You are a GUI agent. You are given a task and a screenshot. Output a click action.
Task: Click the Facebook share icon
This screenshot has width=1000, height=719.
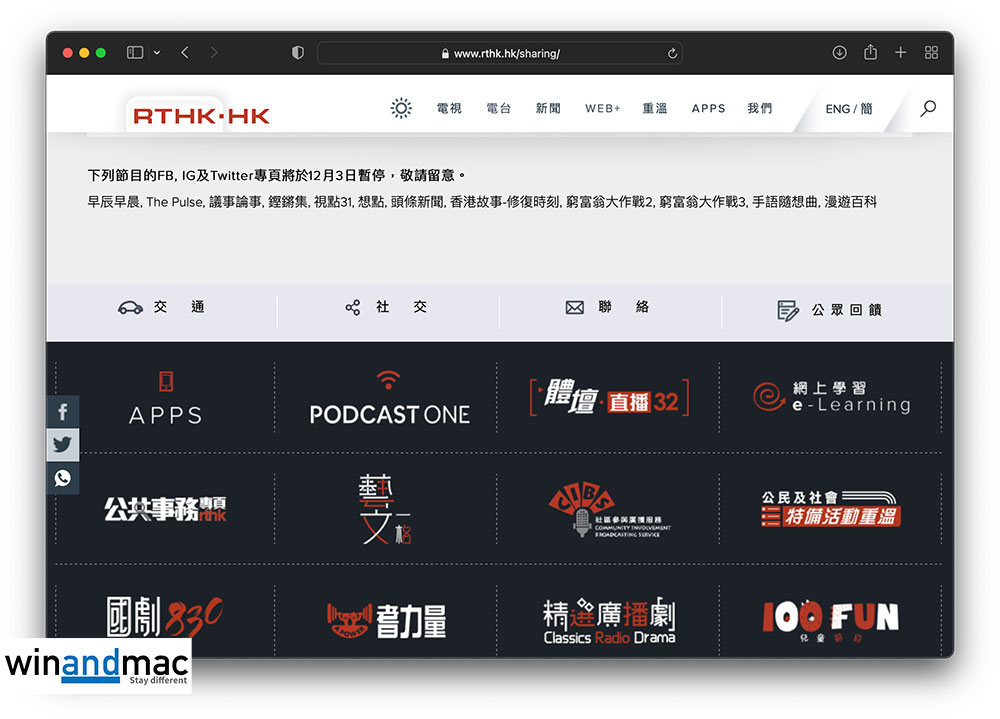click(63, 412)
